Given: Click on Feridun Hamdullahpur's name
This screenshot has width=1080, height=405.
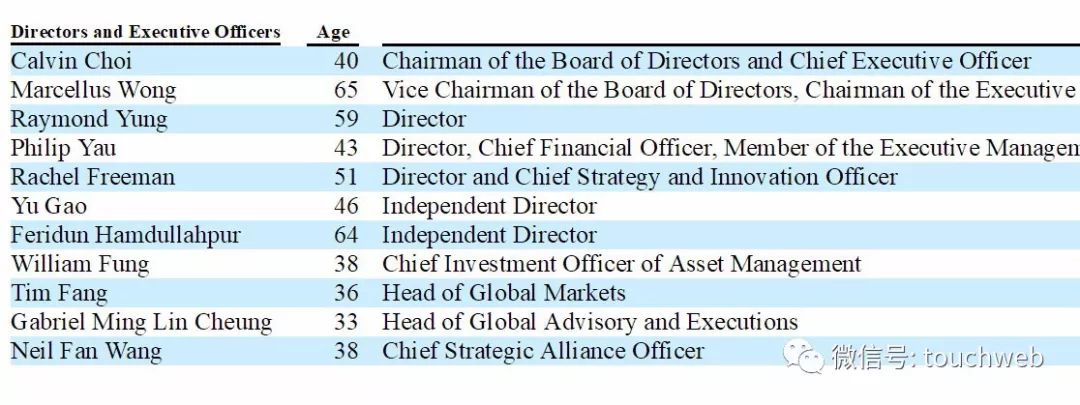Looking at the screenshot, I should click(125, 236).
